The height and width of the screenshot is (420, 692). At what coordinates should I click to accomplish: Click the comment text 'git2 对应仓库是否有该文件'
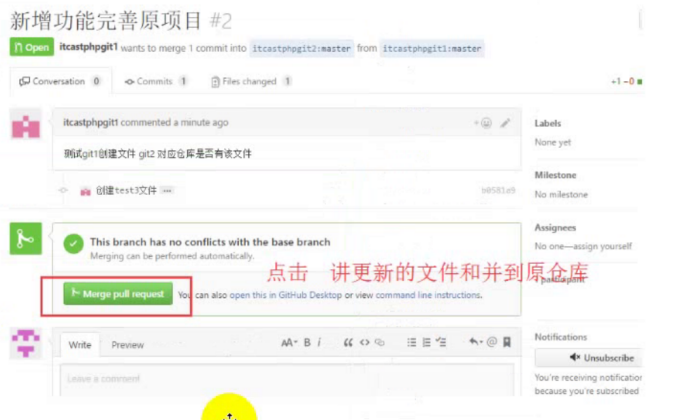click(x=195, y=154)
